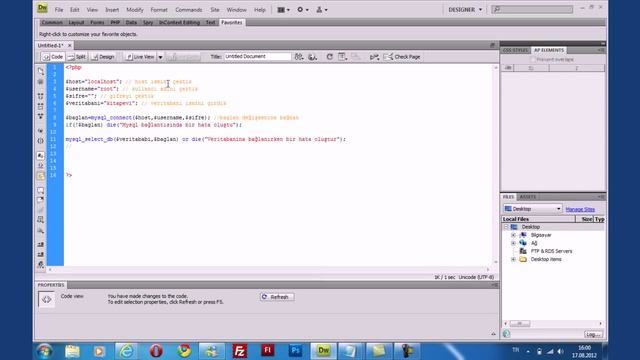This screenshot has height=360, width=640.
Task: Select the Layout insert tab
Action: coord(76,22)
